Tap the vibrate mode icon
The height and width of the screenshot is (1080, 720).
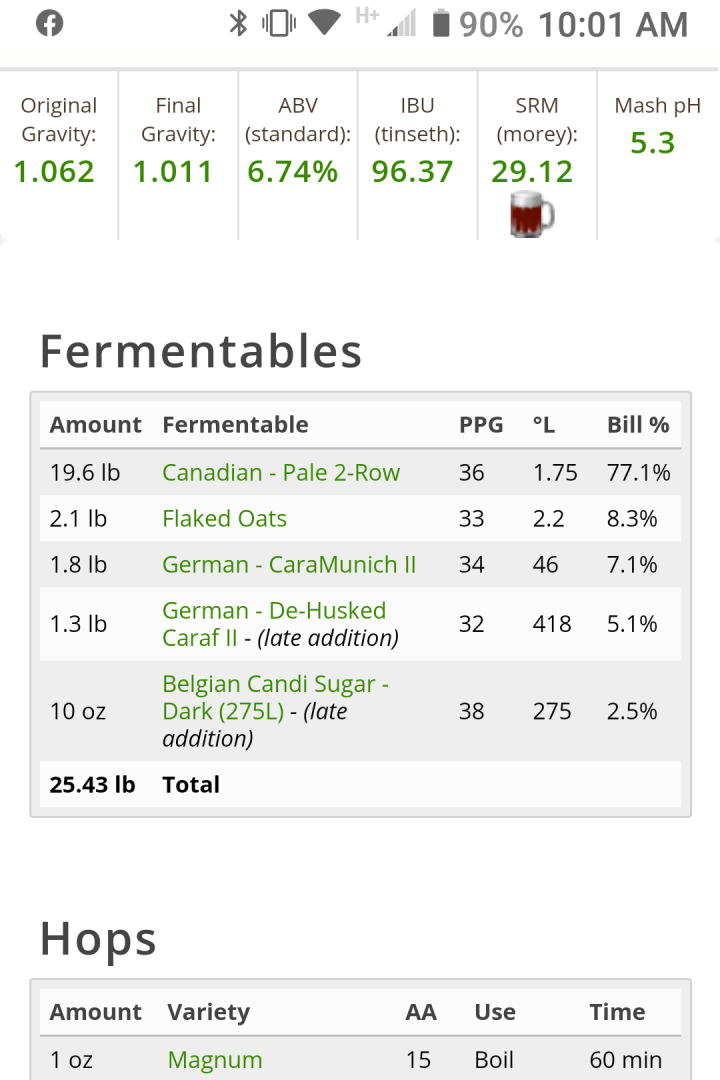(279, 23)
